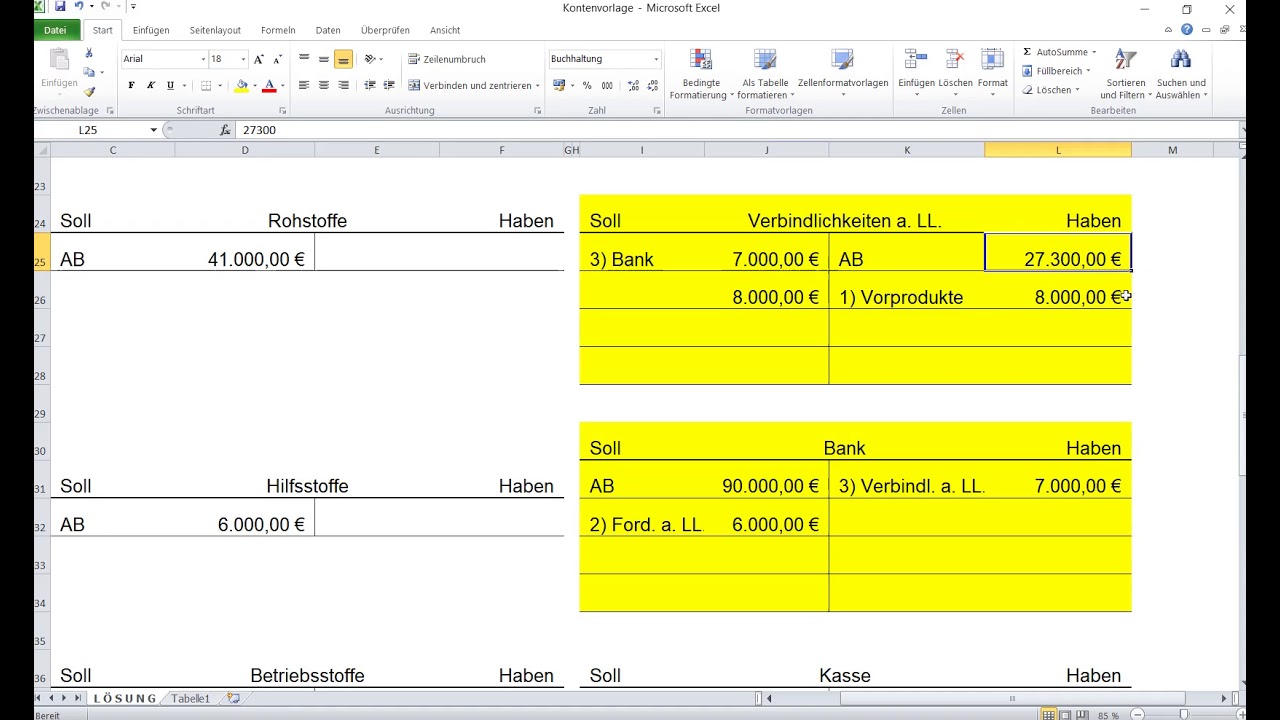Click the large Einfügen paste icon
This screenshot has height=720, width=1280.
click(59, 60)
